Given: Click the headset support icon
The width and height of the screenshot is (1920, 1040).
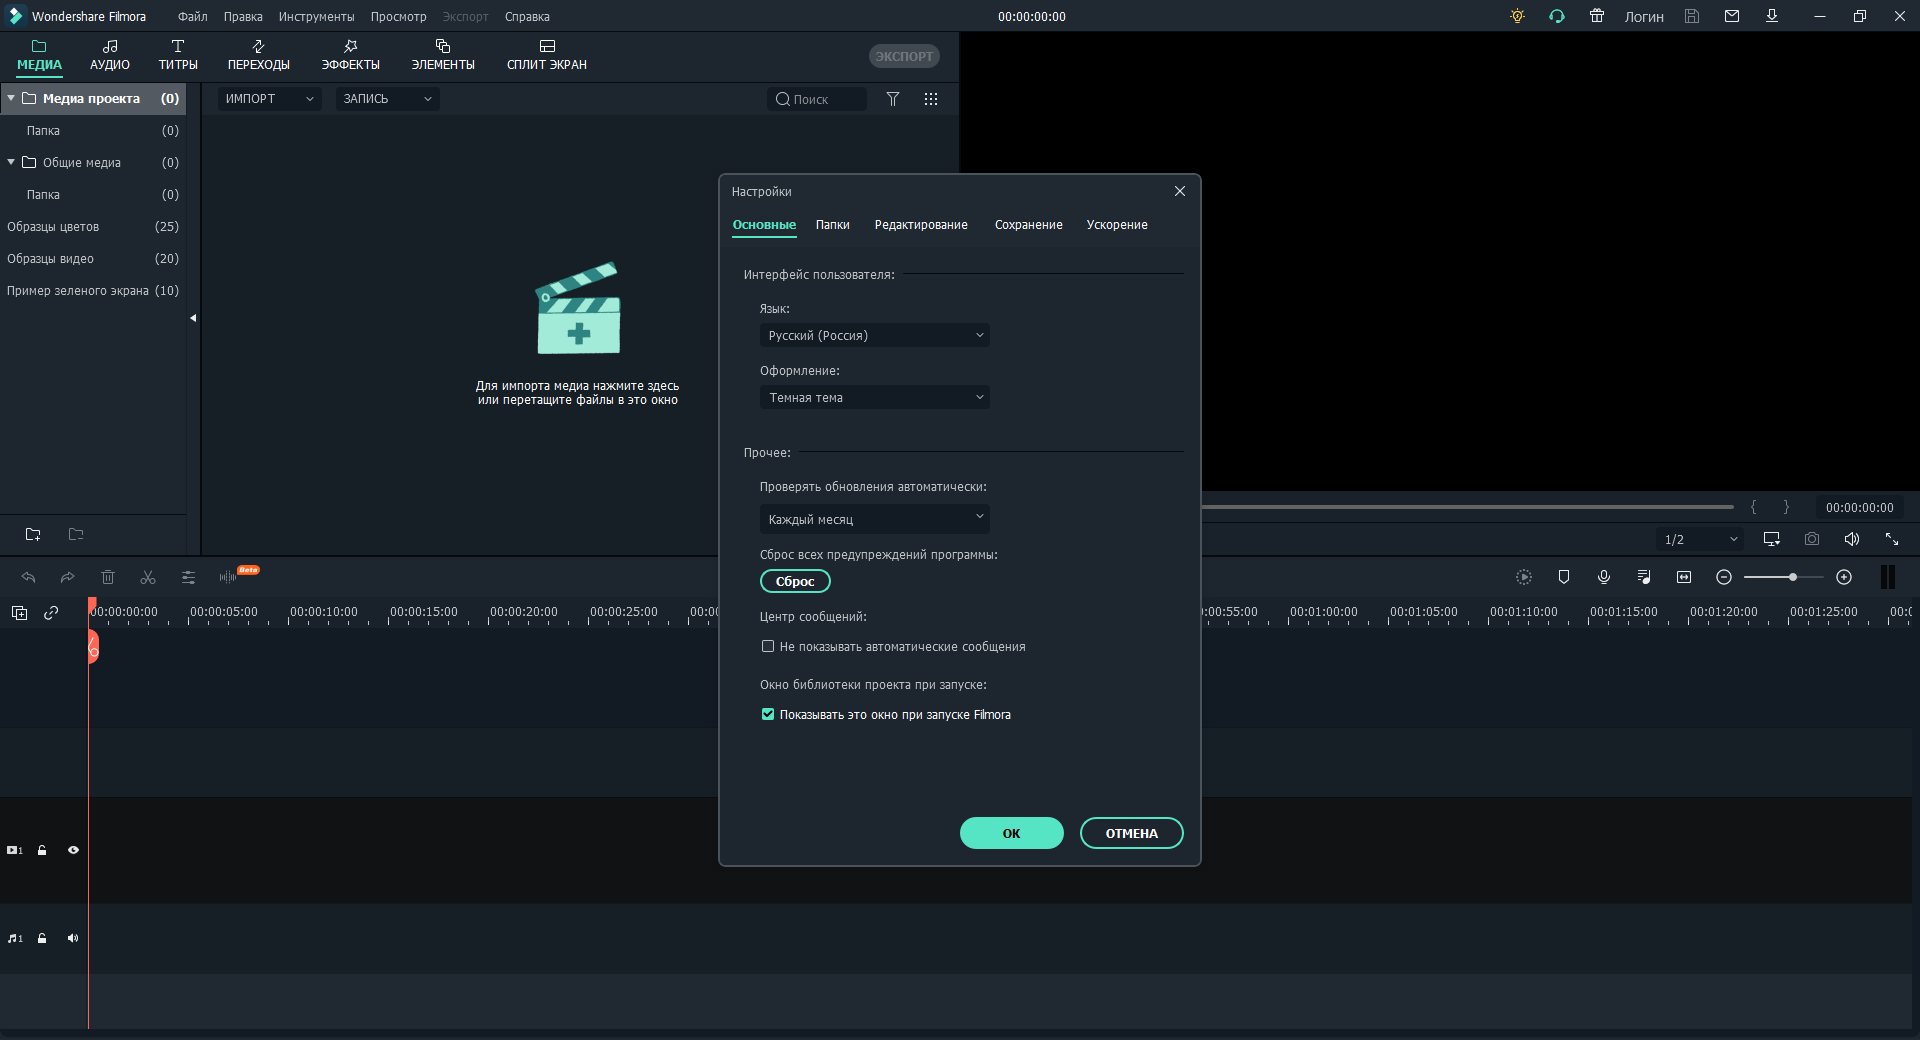Looking at the screenshot, I should [x=1557, y=16].
